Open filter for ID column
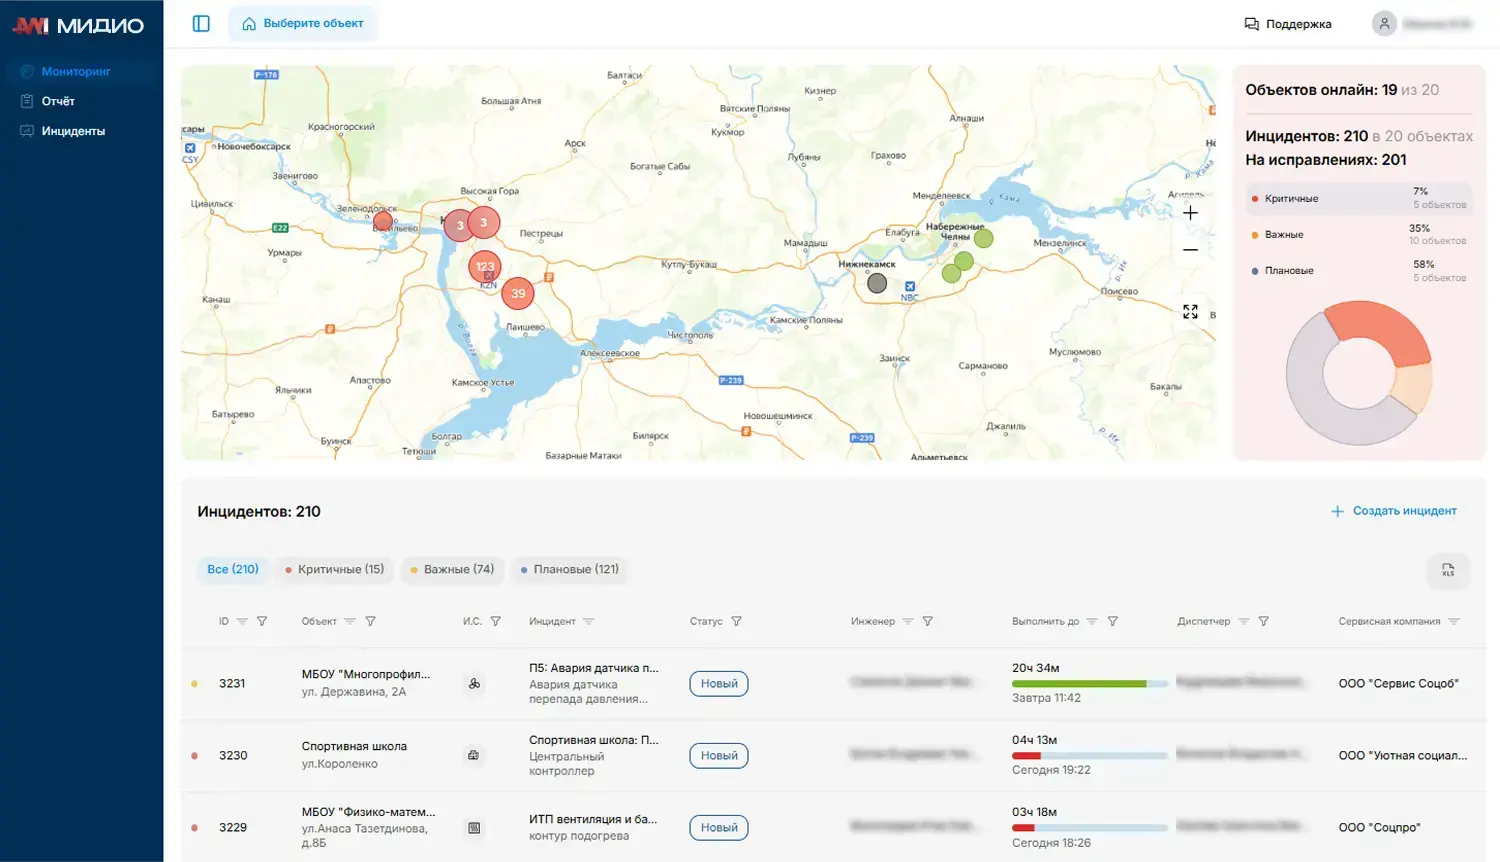Image resolution: width=1500 pixels, height=862 pixels. [262, 621]
